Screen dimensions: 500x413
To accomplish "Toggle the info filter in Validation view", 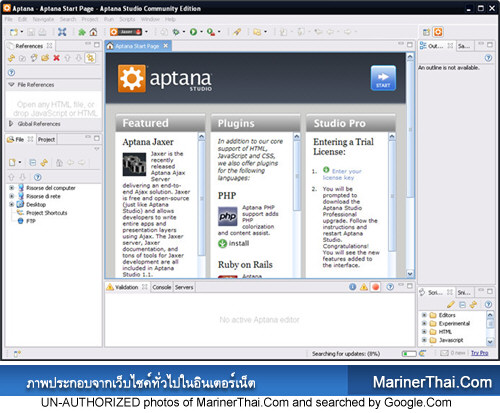I will [352, 287].
